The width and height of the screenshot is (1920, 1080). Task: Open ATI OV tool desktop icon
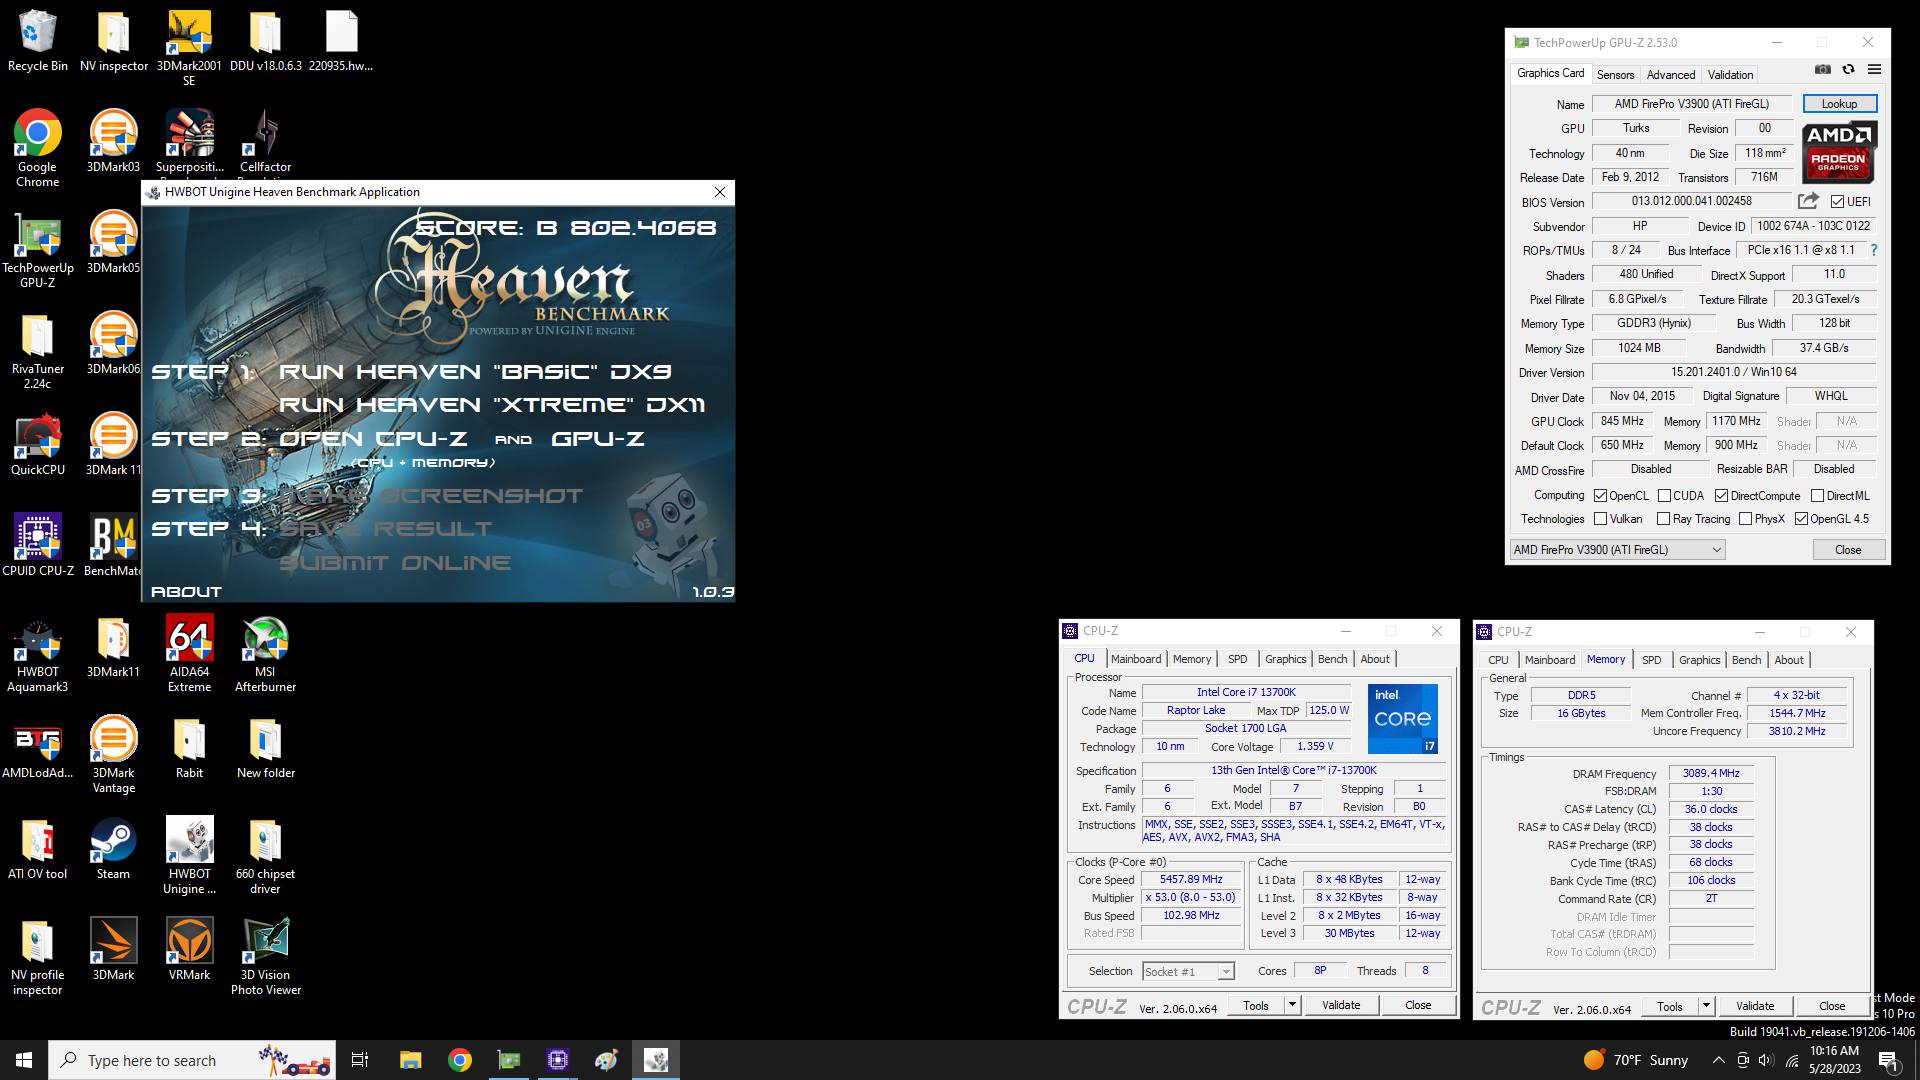(x=37, y=848)
